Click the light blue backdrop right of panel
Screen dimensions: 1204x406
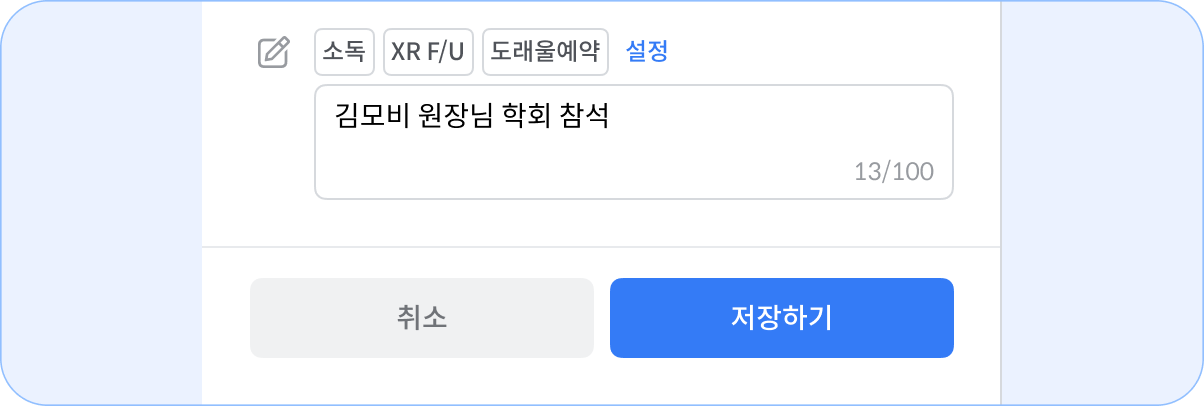(x=1101, y=203)
